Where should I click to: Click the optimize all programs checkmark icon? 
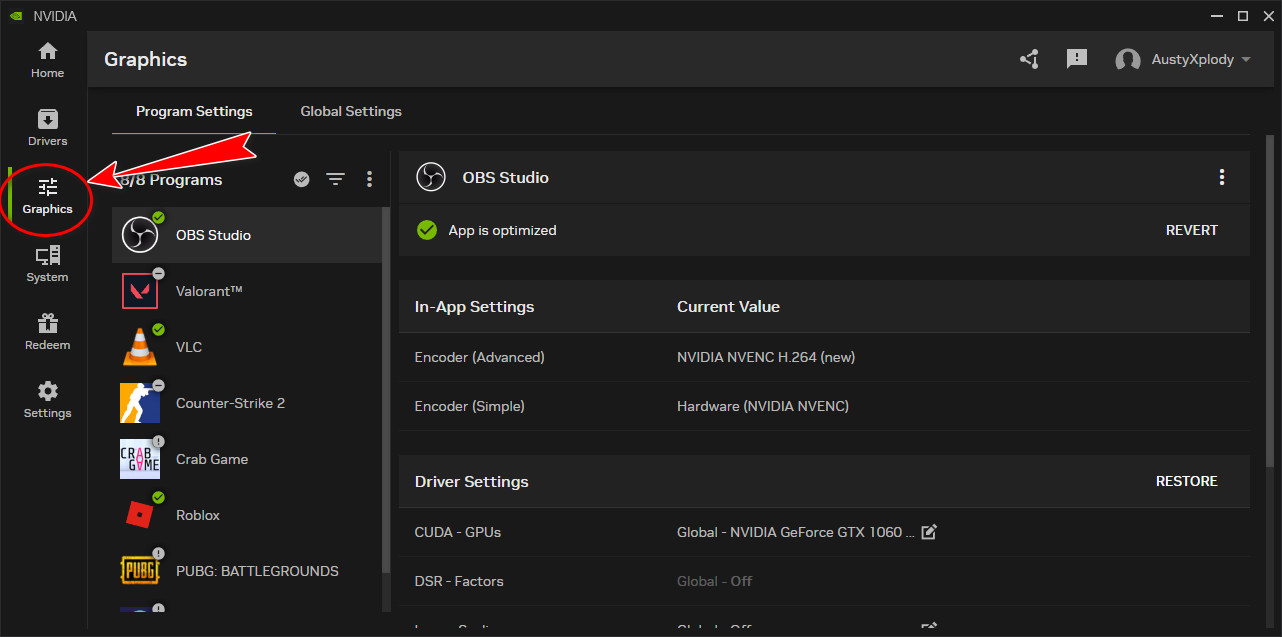pos(301,179)
